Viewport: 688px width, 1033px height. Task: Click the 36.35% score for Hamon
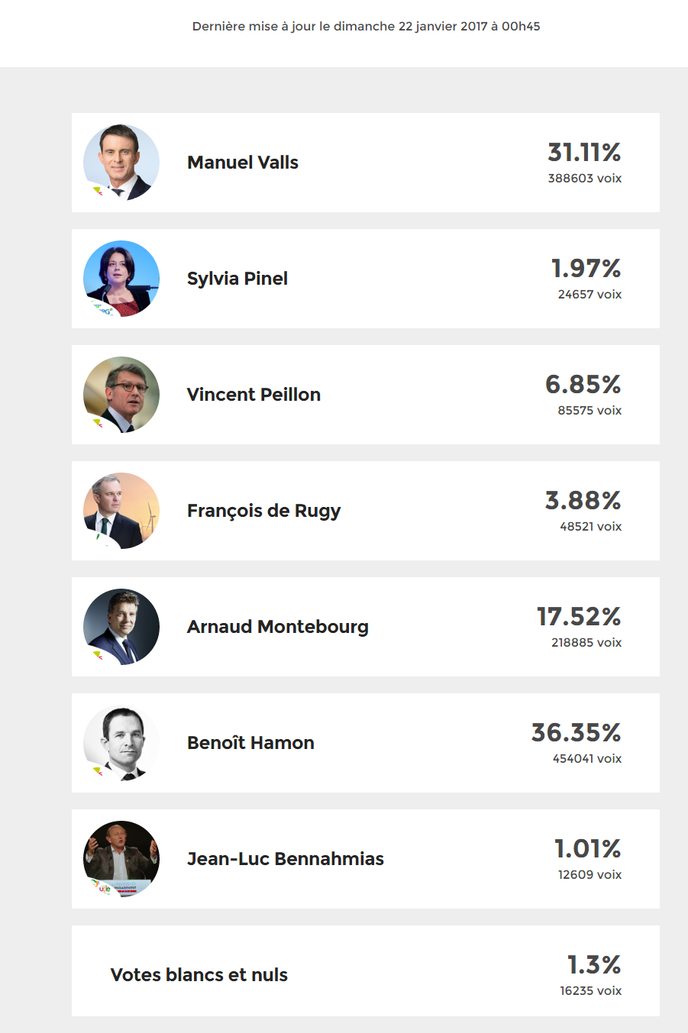(x=576, y=732)
